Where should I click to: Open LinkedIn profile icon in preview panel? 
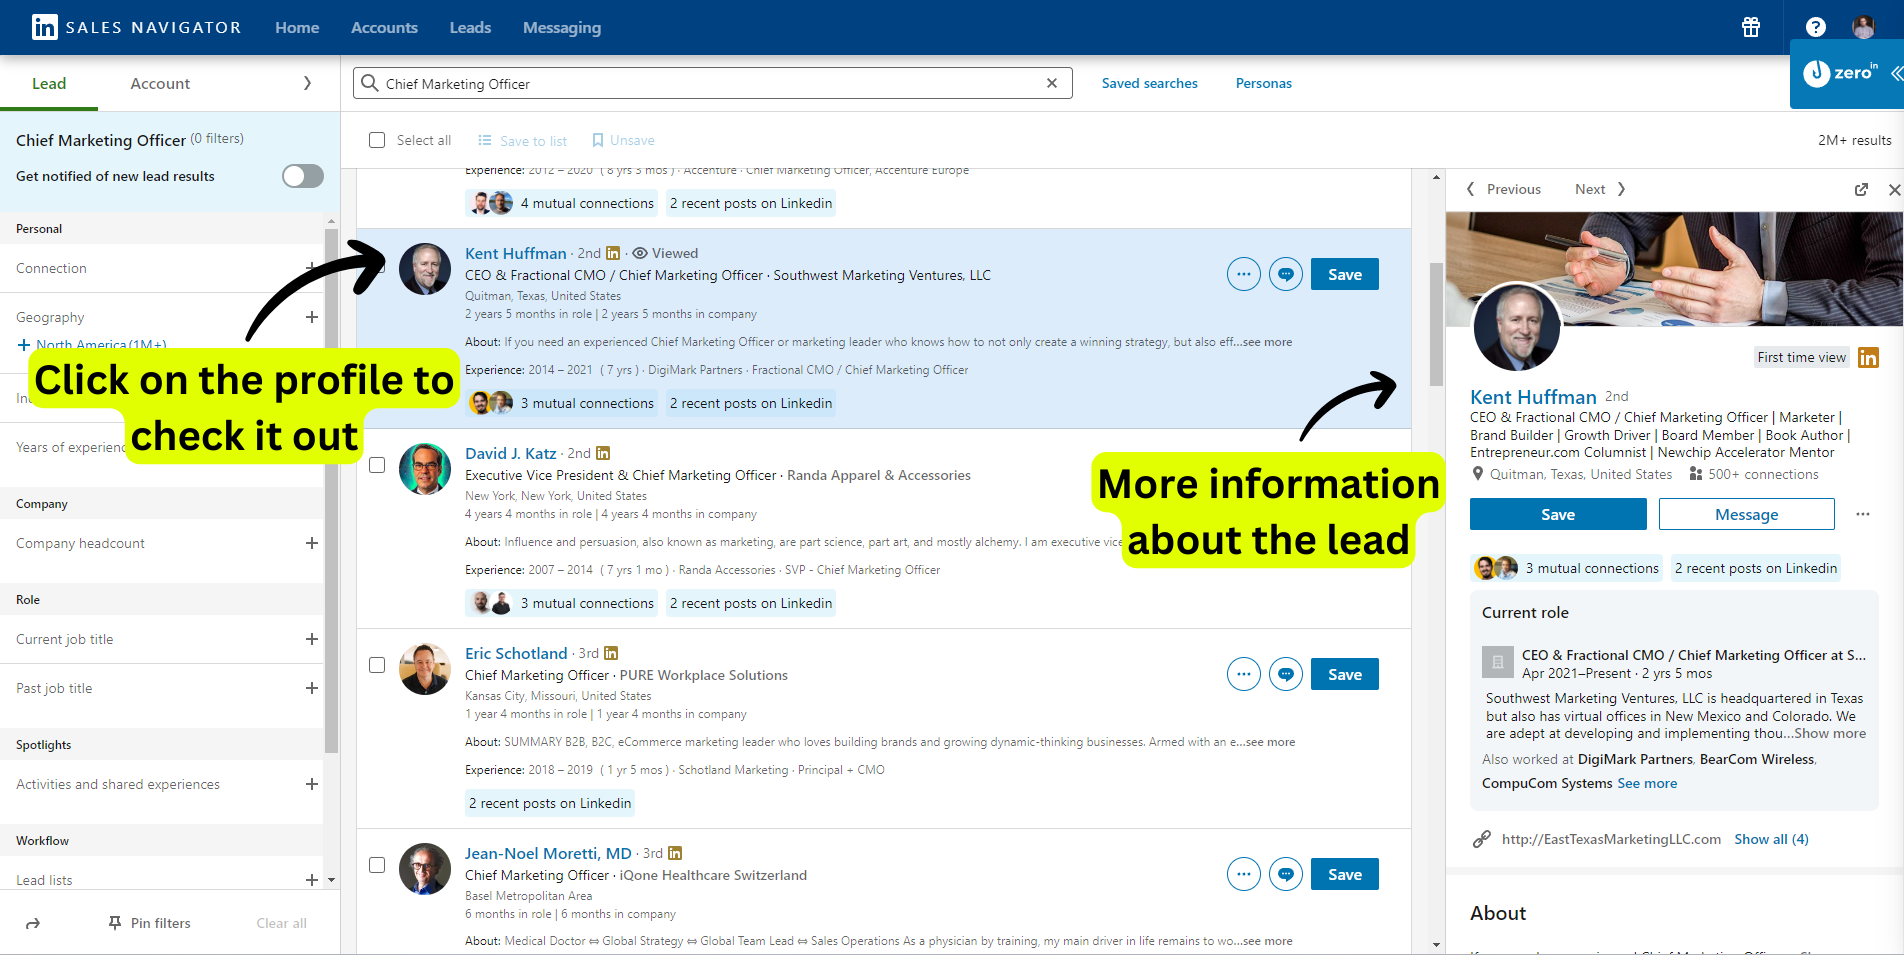pyautogui.click(x=1868, y=357)
